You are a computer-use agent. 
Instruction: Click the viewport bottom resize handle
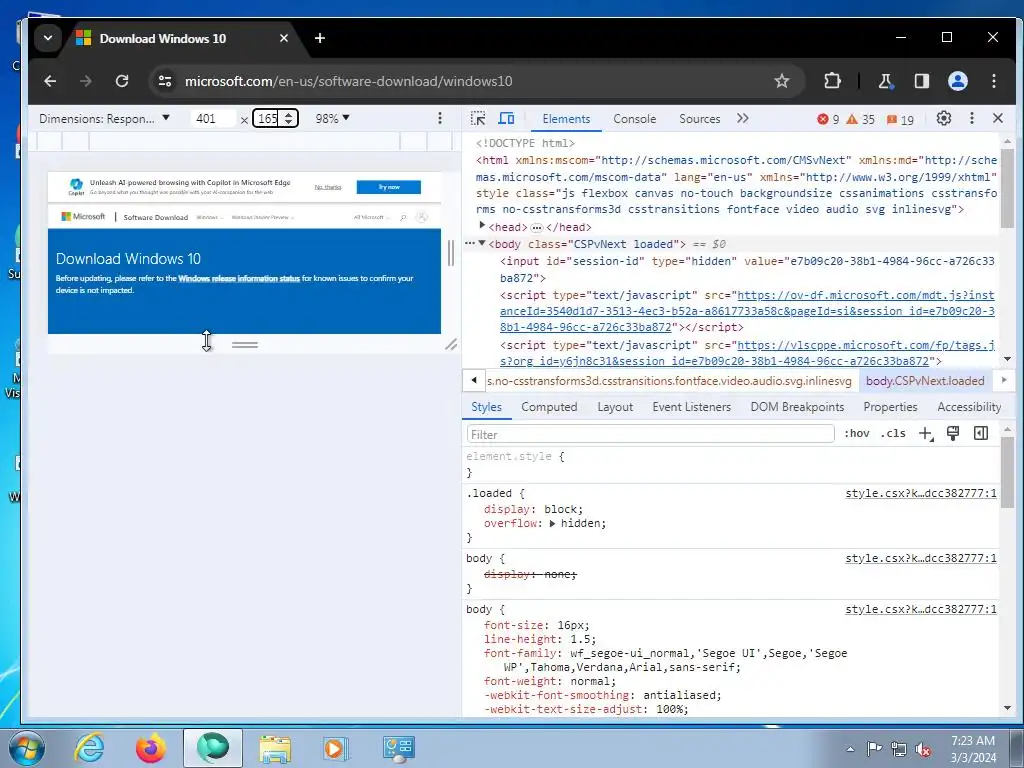pos(245,345)
